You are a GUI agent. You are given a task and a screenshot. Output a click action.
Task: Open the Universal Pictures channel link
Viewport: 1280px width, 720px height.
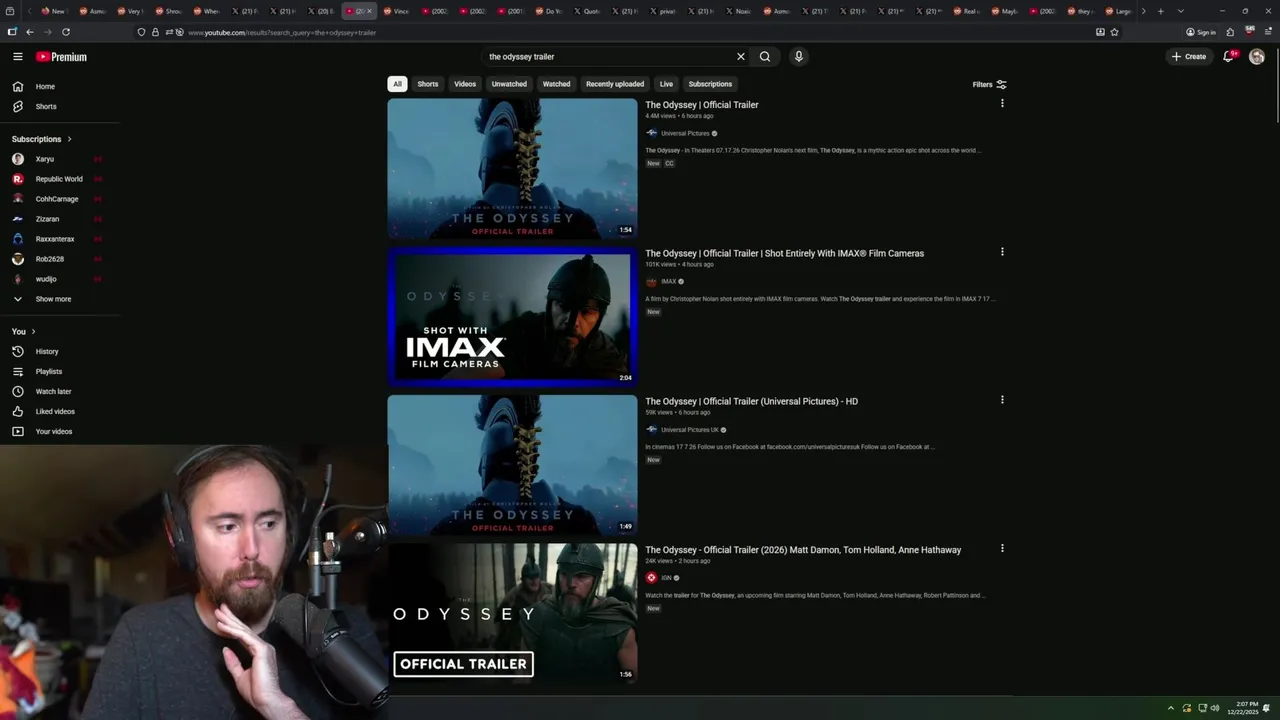coord(685,133)
